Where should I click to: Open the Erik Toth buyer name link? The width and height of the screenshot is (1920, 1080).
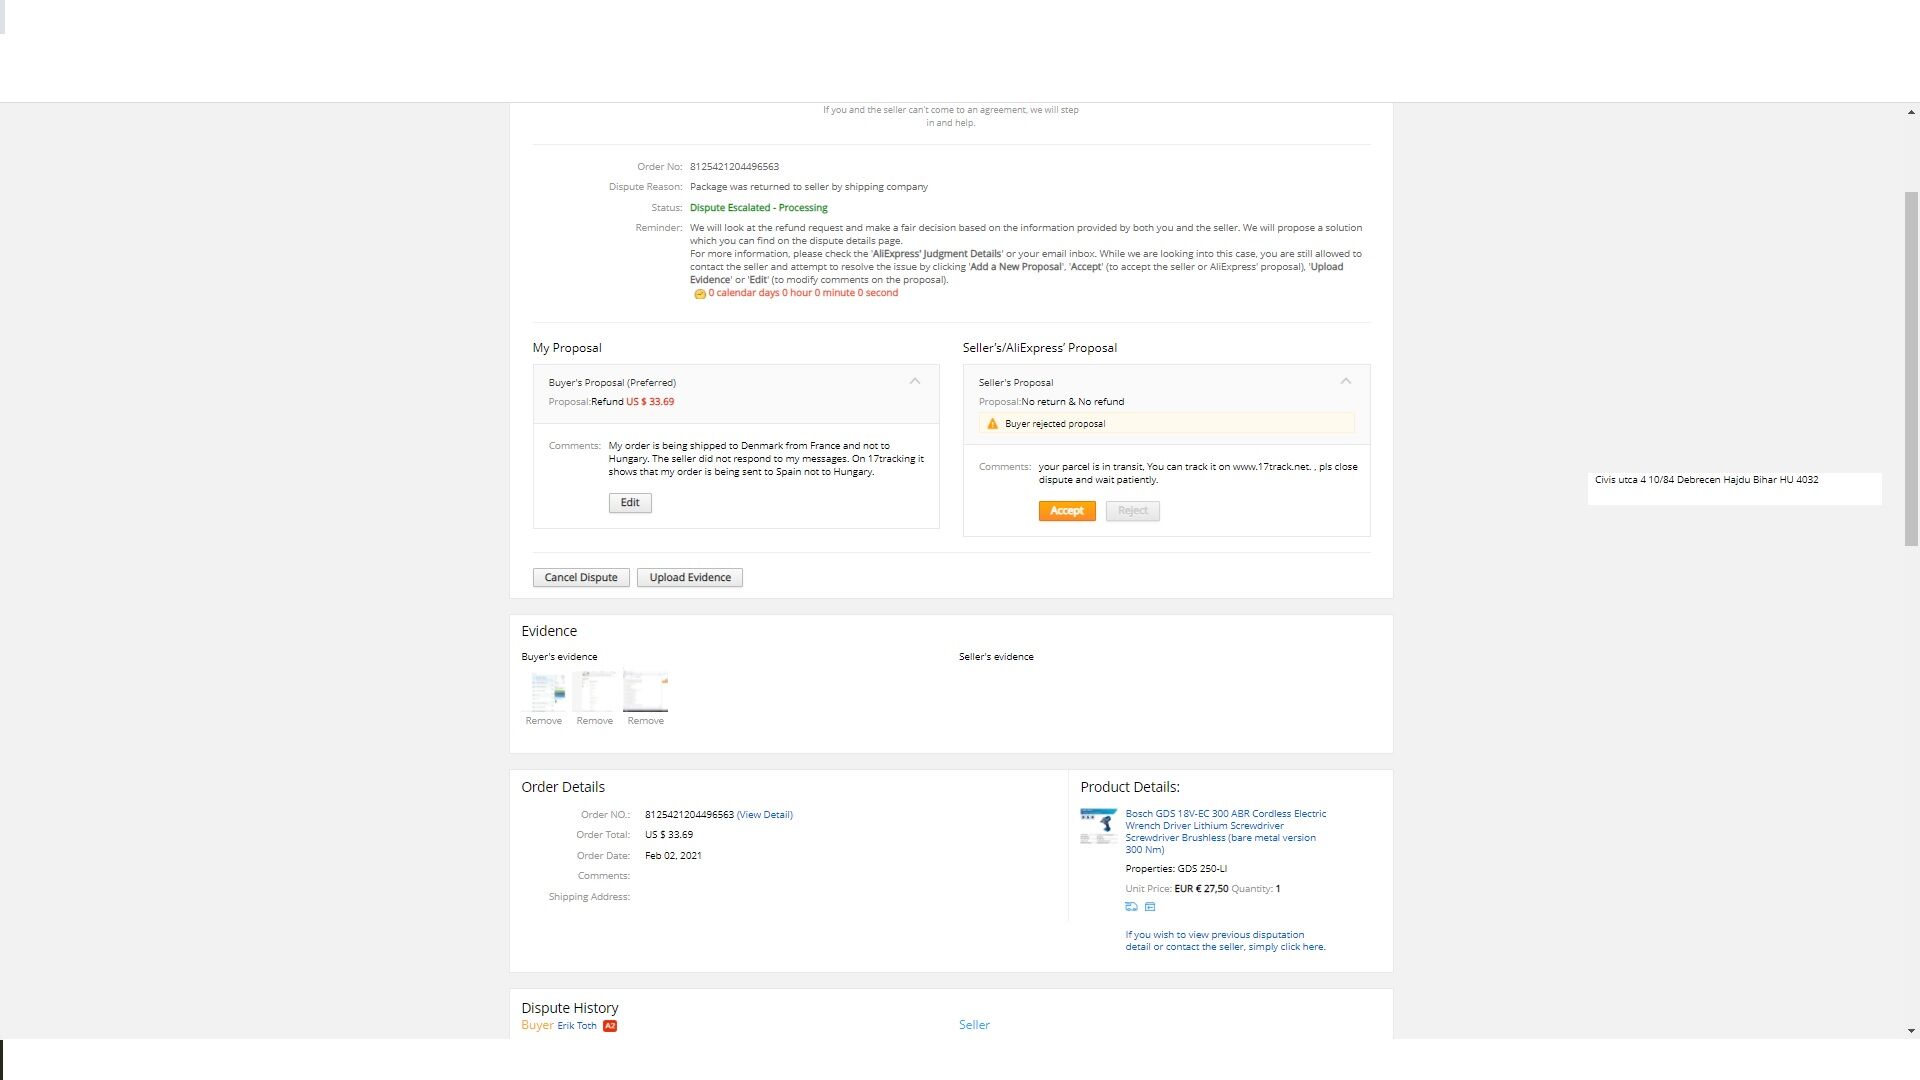(577, 1026)
